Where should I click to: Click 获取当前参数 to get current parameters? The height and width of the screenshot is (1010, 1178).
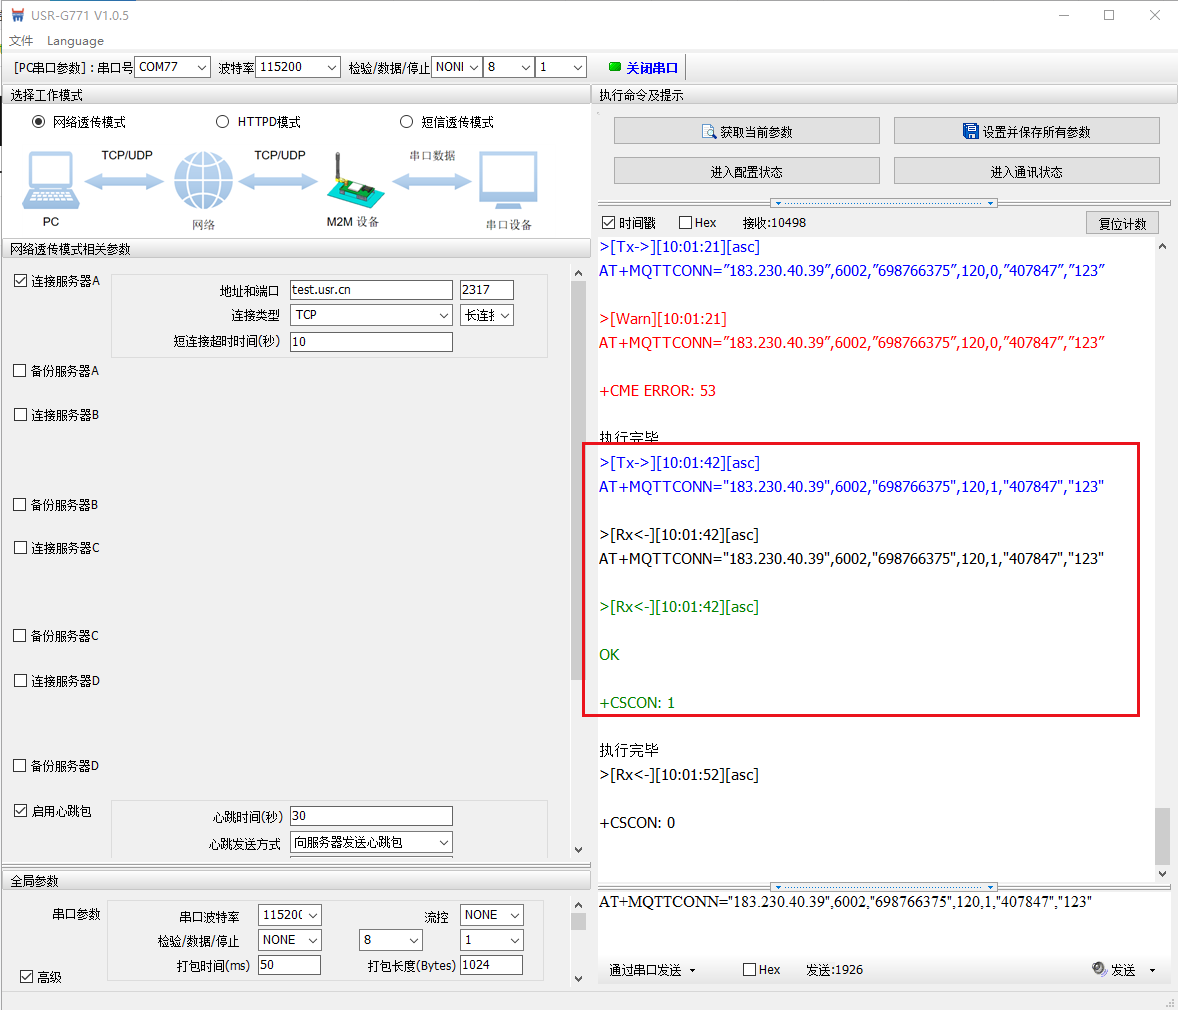pyautogui.click(x=746, y=131)
